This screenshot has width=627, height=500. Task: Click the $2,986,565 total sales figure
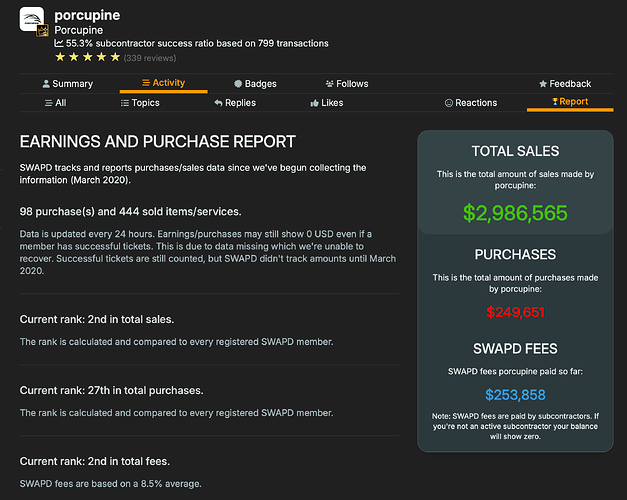coord(515,213)
